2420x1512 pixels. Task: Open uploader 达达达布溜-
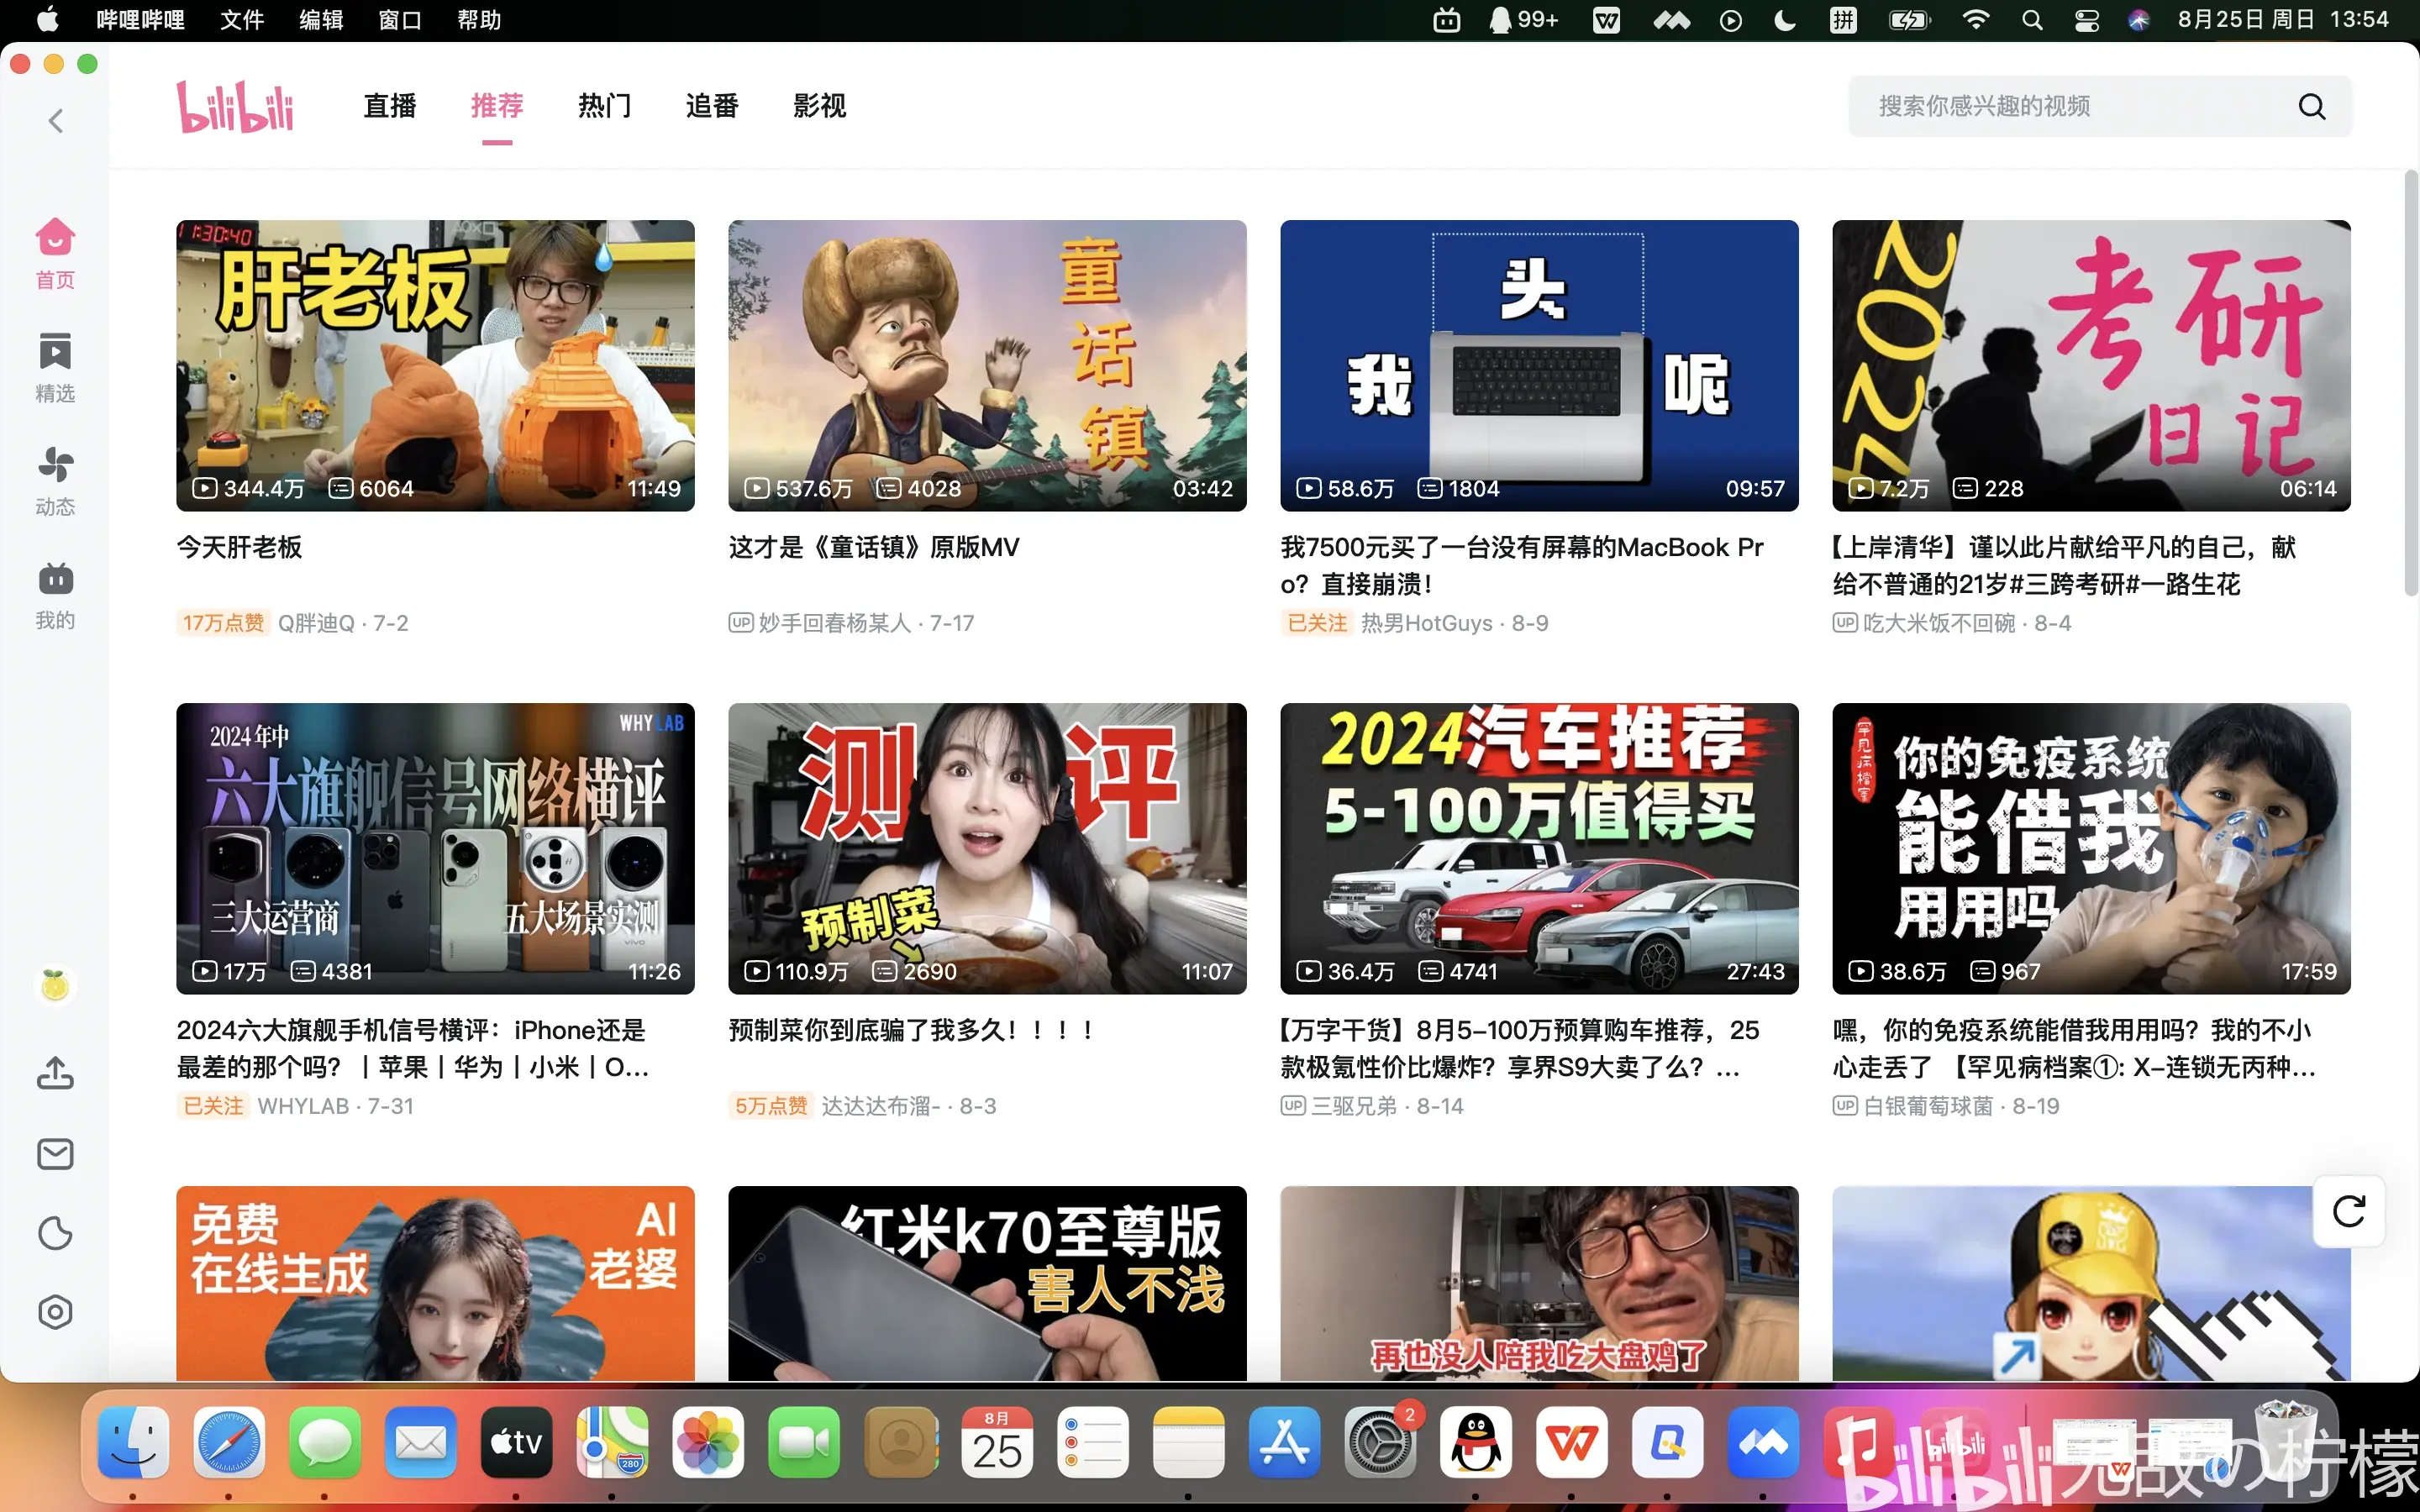(880, 1106)
